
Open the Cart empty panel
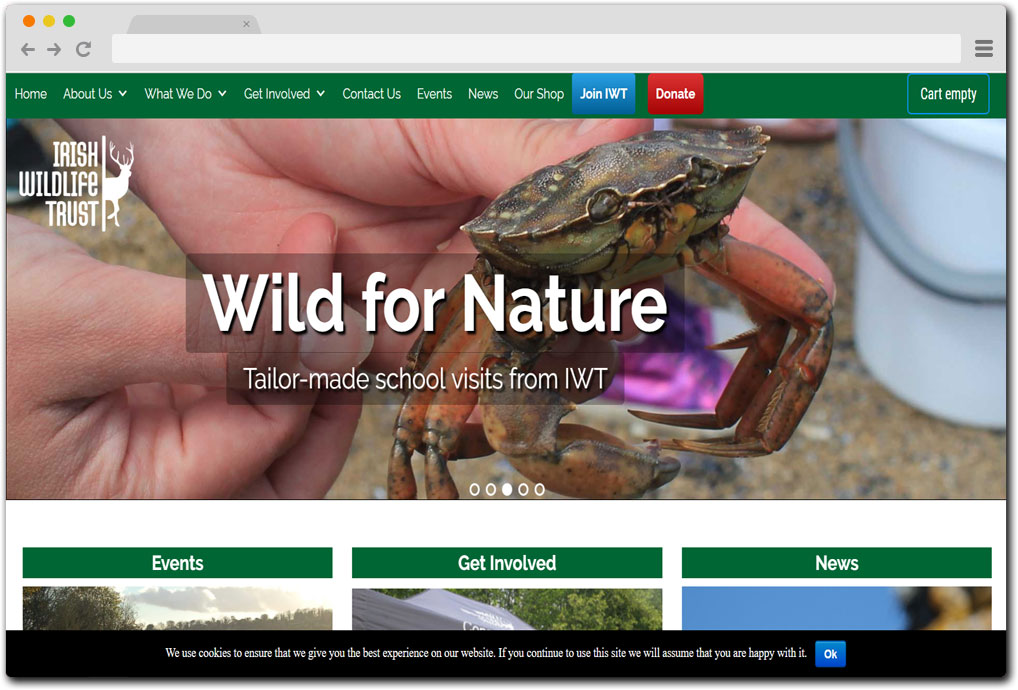coord(948,93)
